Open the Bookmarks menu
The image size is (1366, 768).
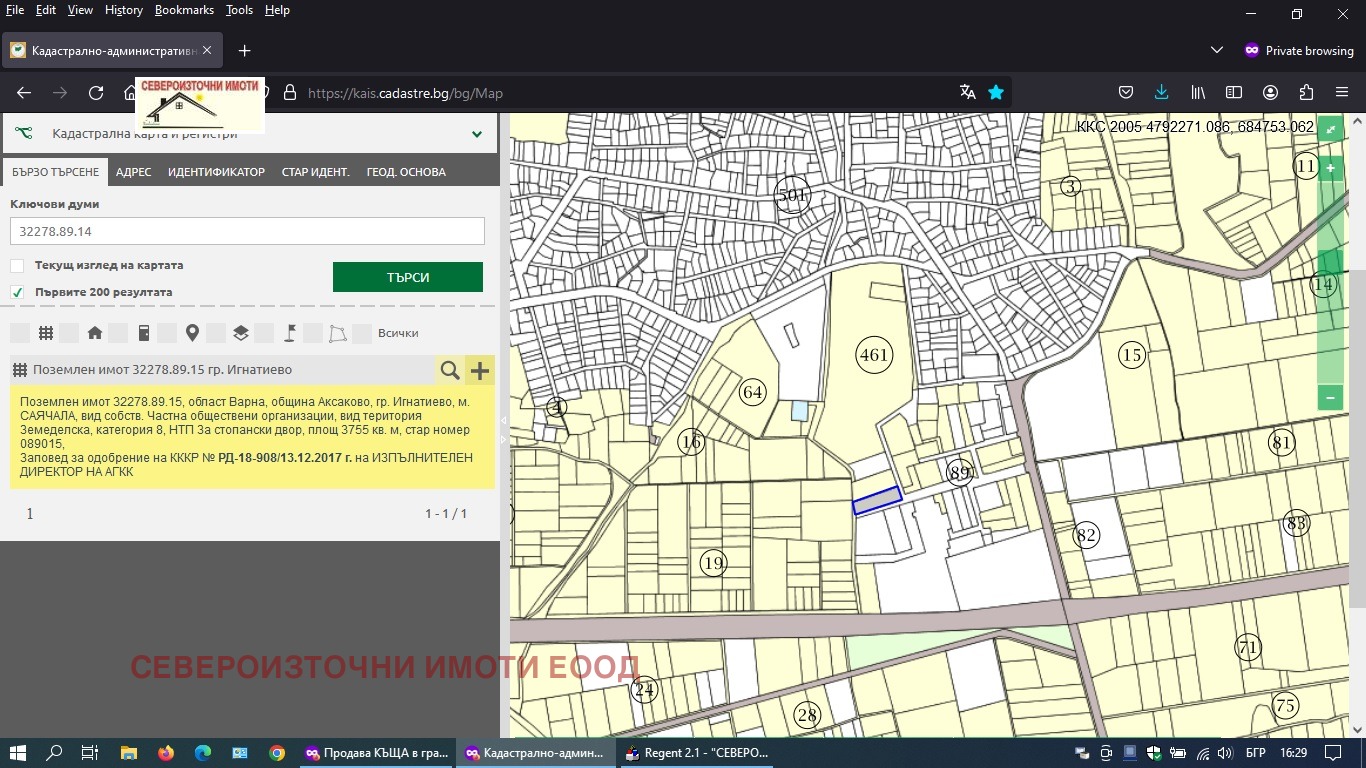click(184, 10)
